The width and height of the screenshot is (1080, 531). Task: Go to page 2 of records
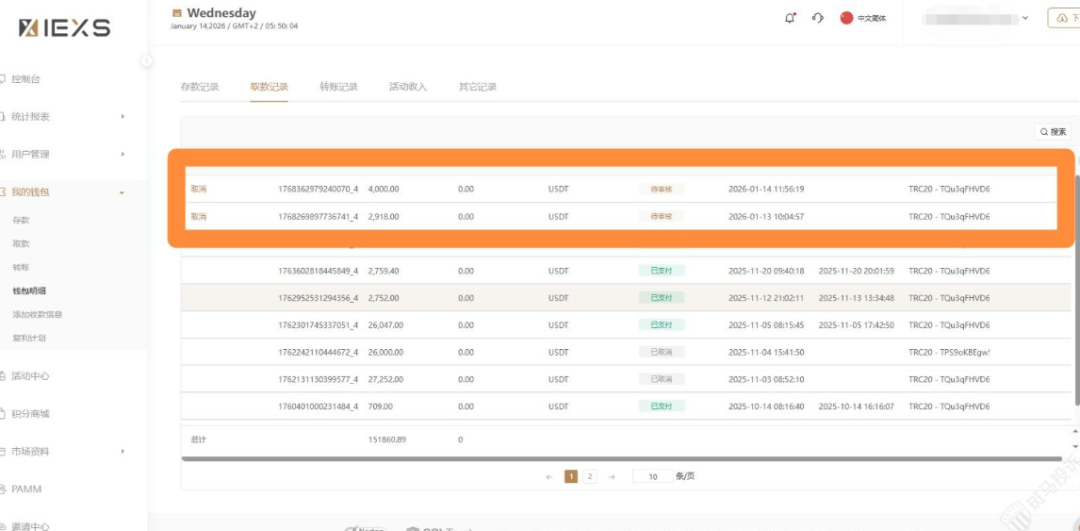pos(590,477)
